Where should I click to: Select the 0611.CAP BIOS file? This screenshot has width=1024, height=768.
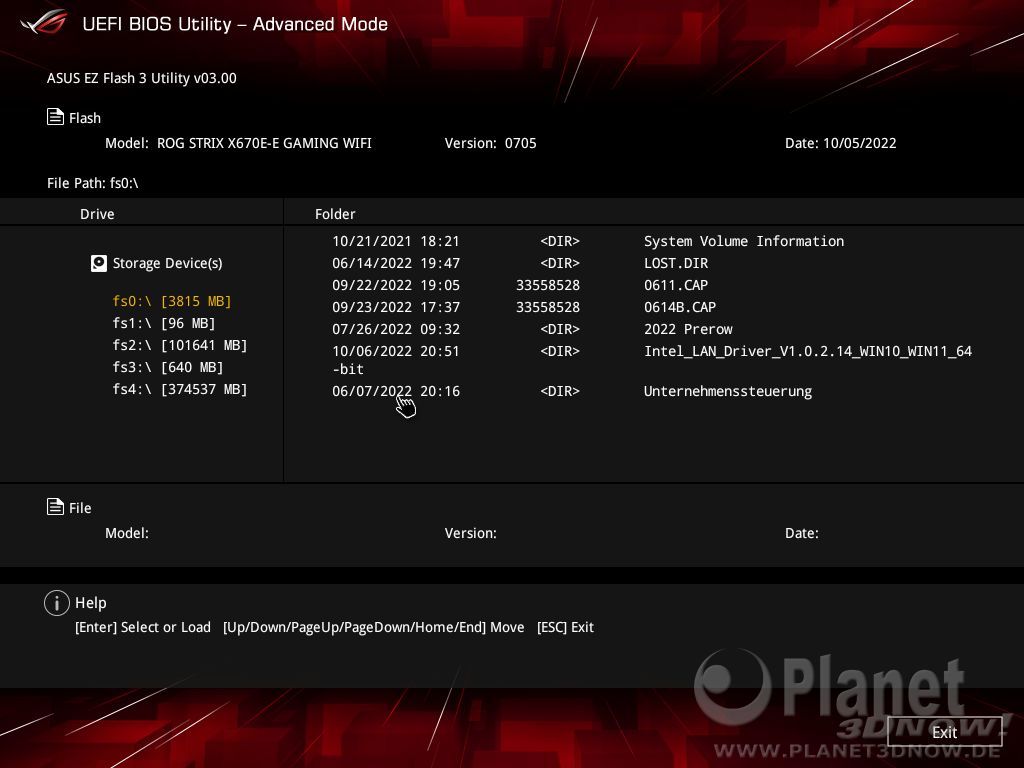pyautogui.click(x=676, y=285)
